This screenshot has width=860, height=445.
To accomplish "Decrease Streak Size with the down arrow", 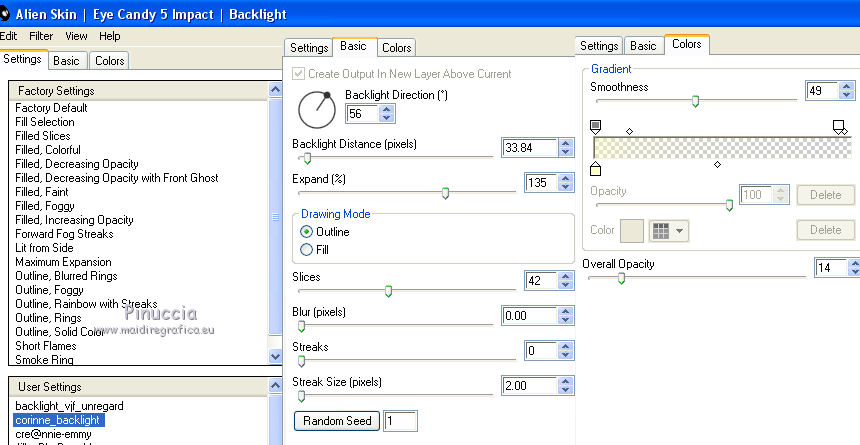I will (565, 390).
